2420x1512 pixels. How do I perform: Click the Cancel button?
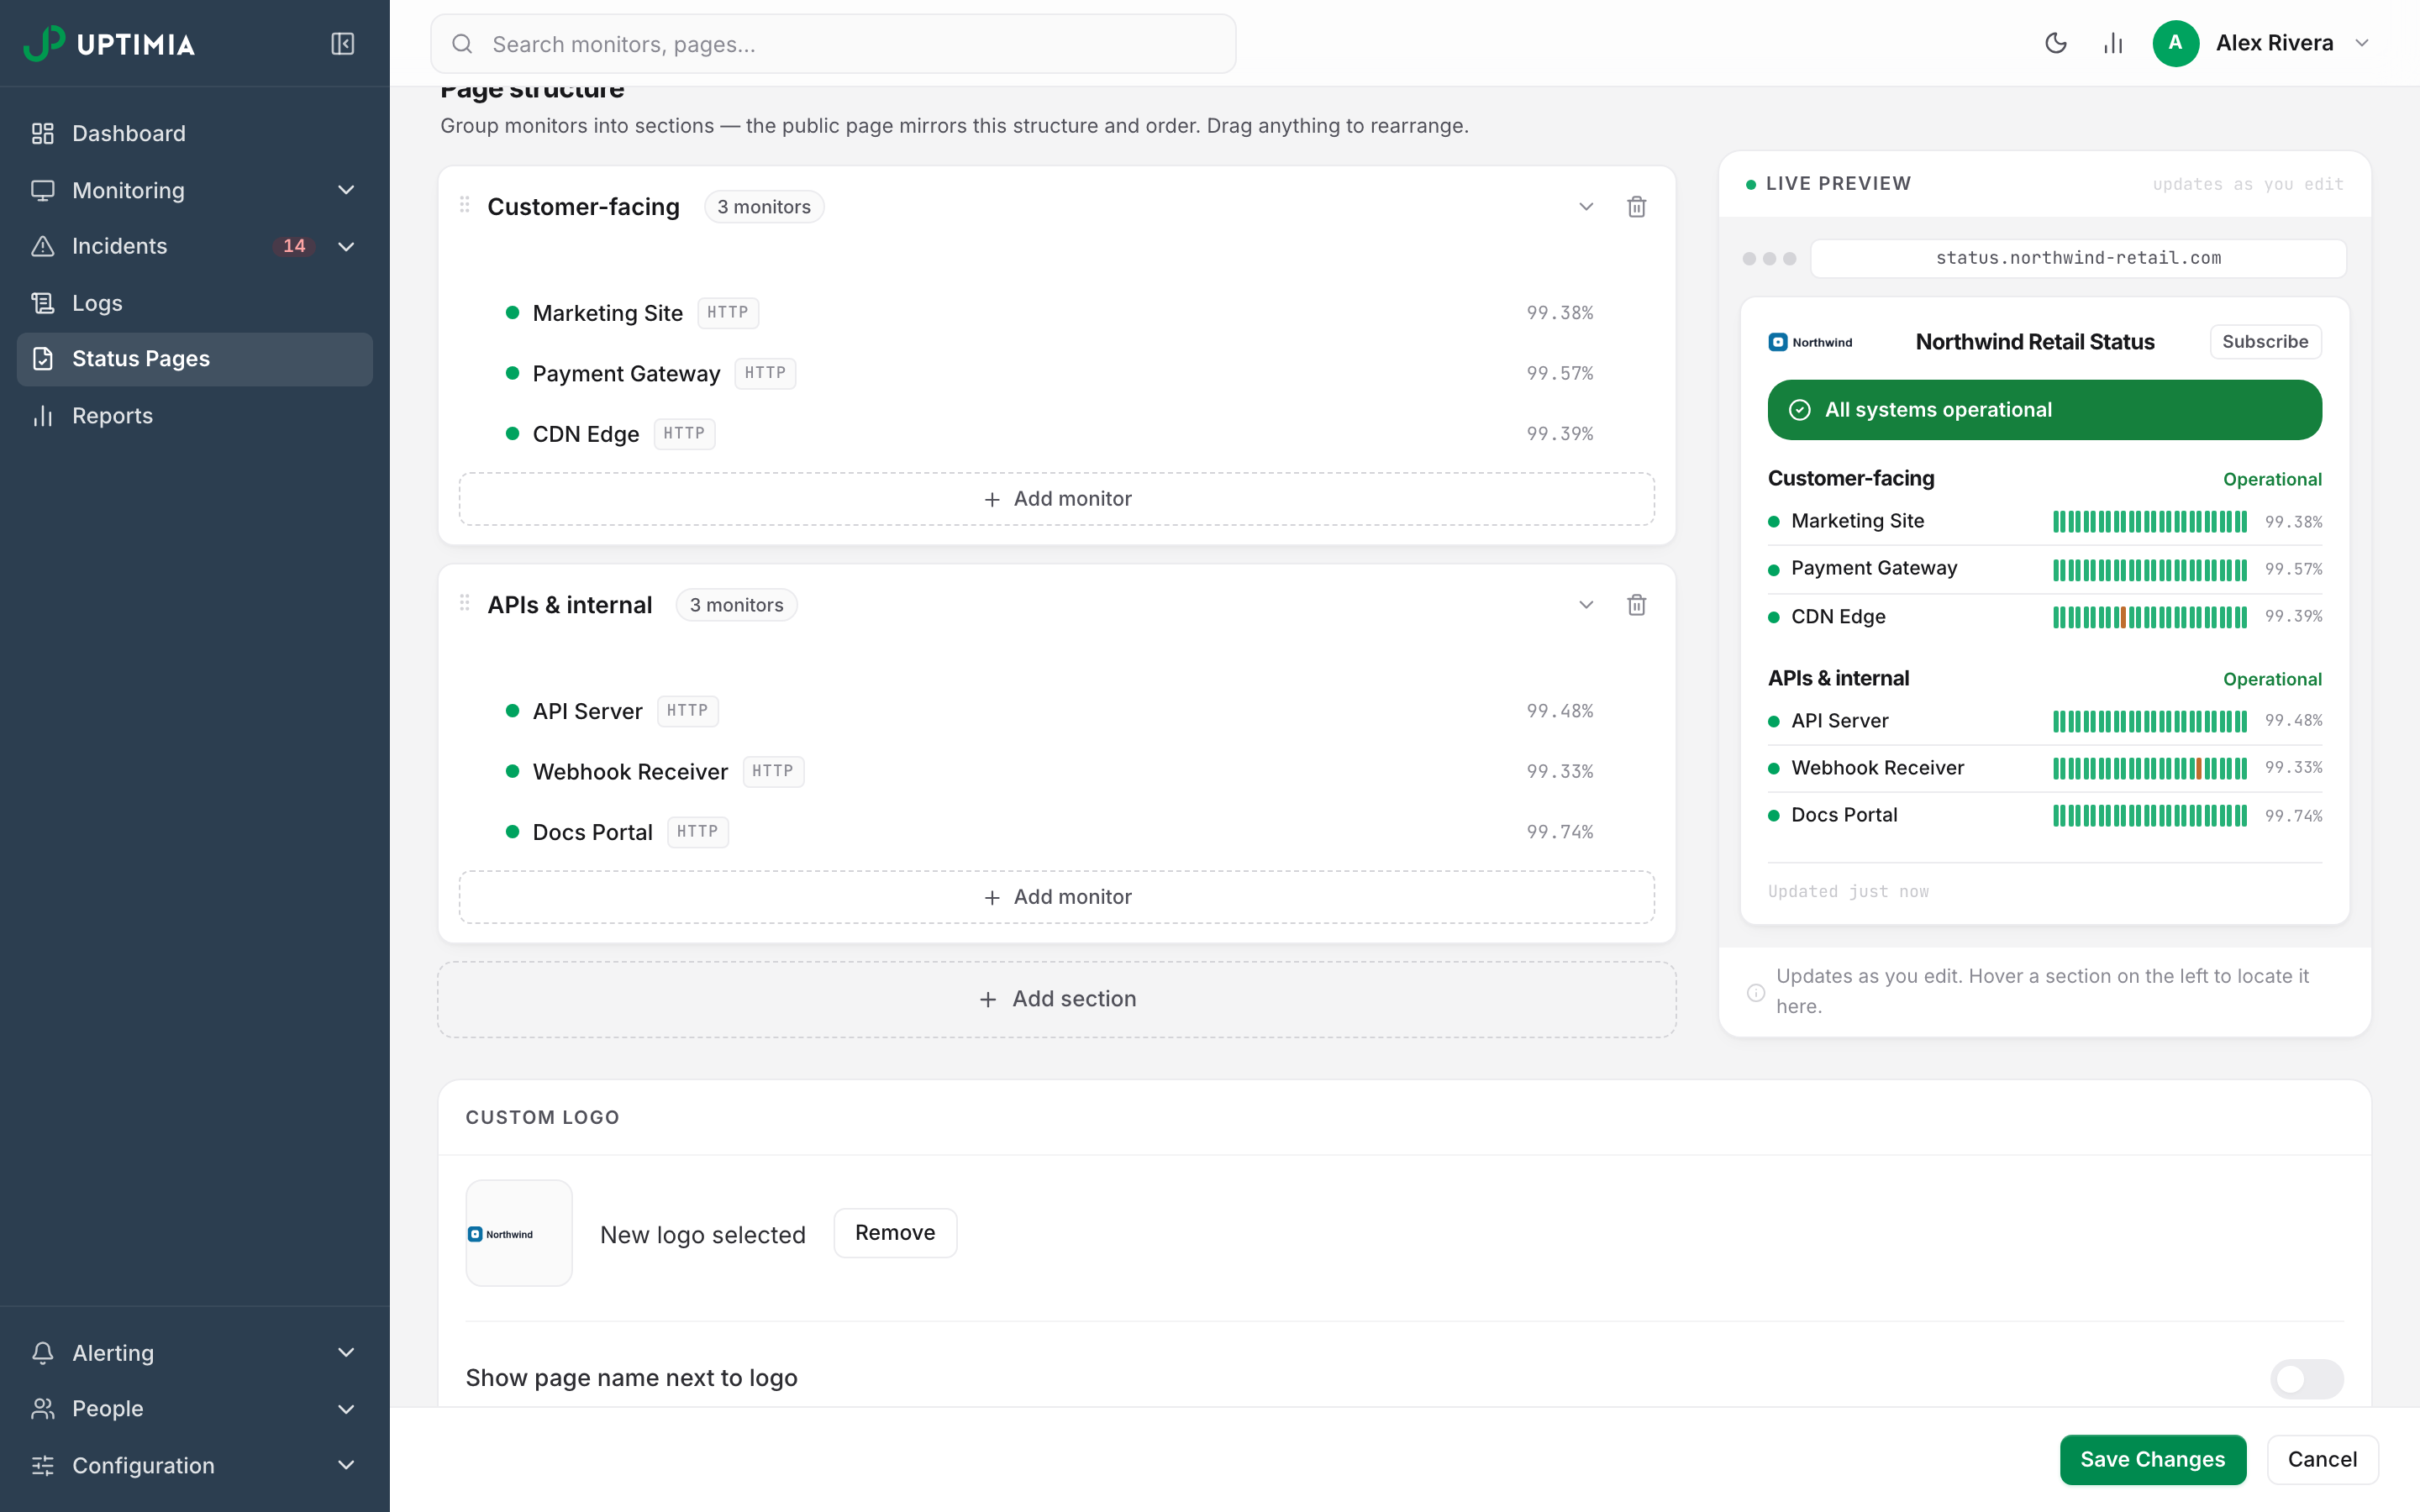click(x=2322, y=1460)
